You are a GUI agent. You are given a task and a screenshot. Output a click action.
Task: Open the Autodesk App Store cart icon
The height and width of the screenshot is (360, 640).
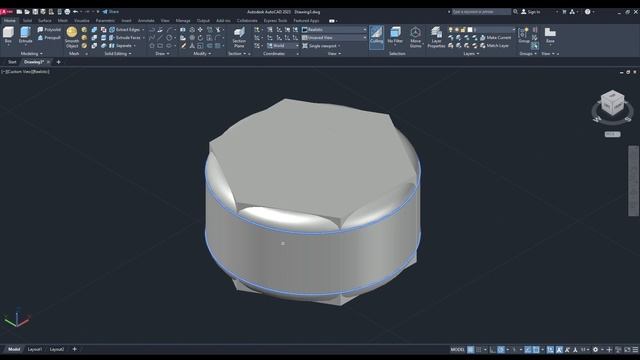click(564, 12)
